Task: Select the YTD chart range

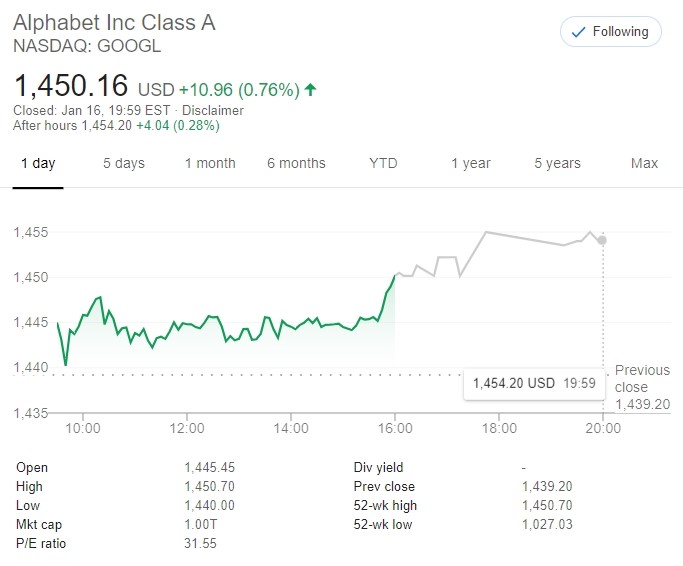Action: (383, 163)
